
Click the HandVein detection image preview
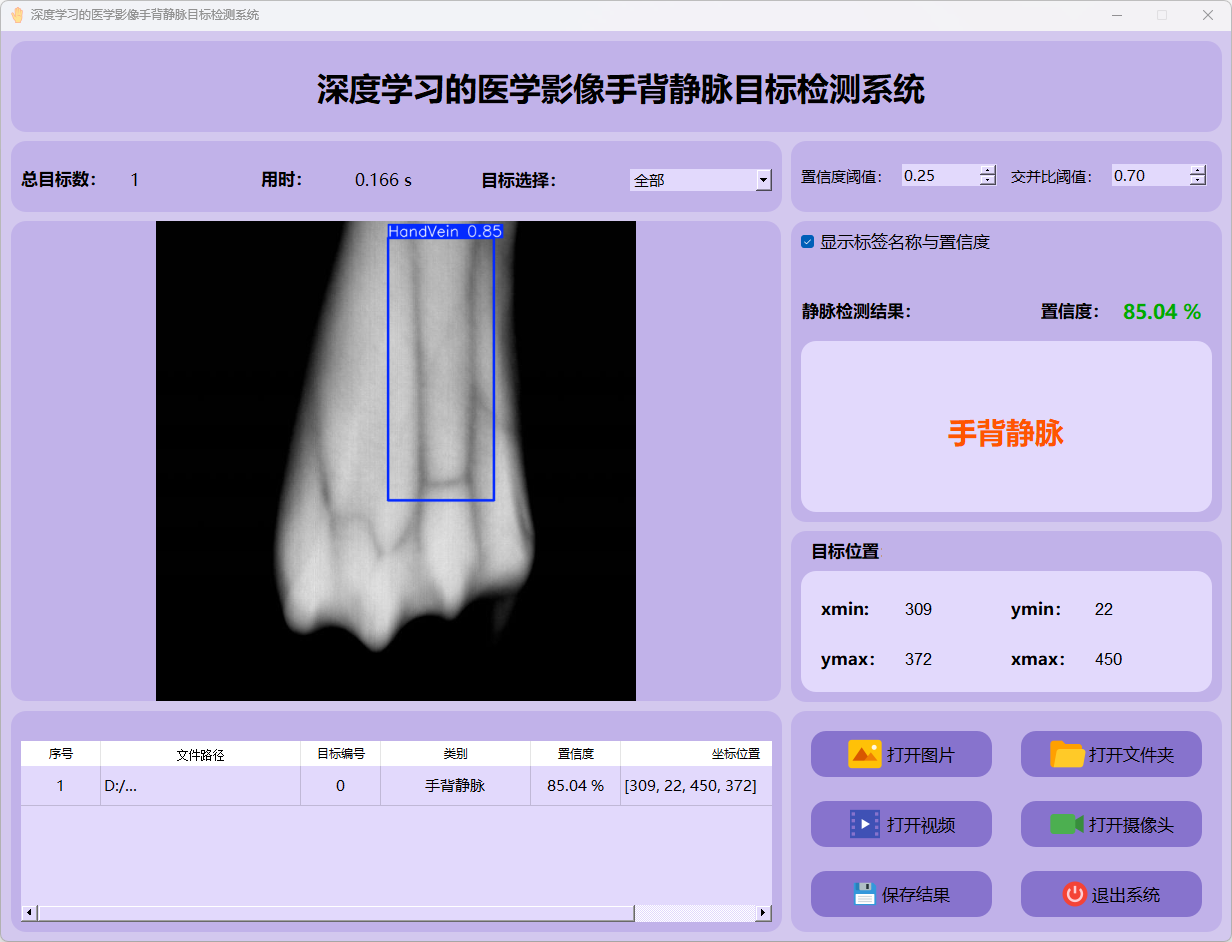click(396, 461)
